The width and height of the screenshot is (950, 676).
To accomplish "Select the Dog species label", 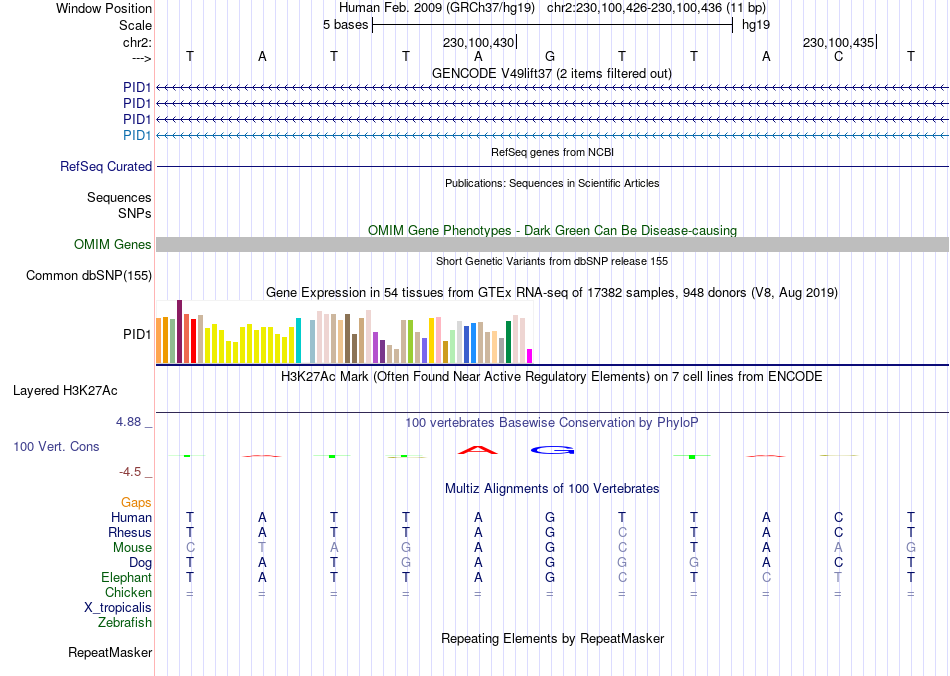I will tap(140, 563).
